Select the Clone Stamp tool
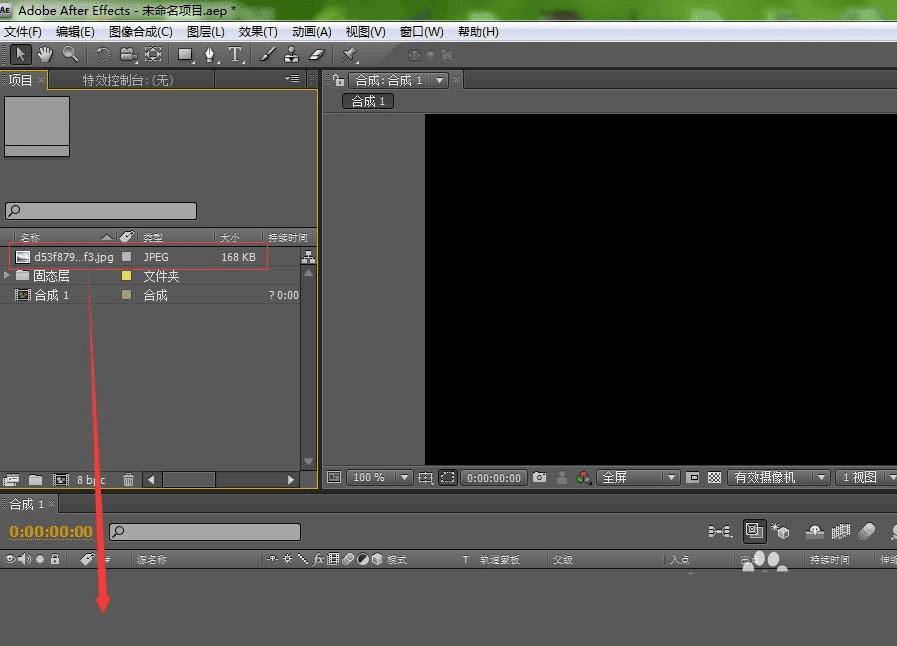The width and height of the screenshot is (897, 646). tap(291, 54)
